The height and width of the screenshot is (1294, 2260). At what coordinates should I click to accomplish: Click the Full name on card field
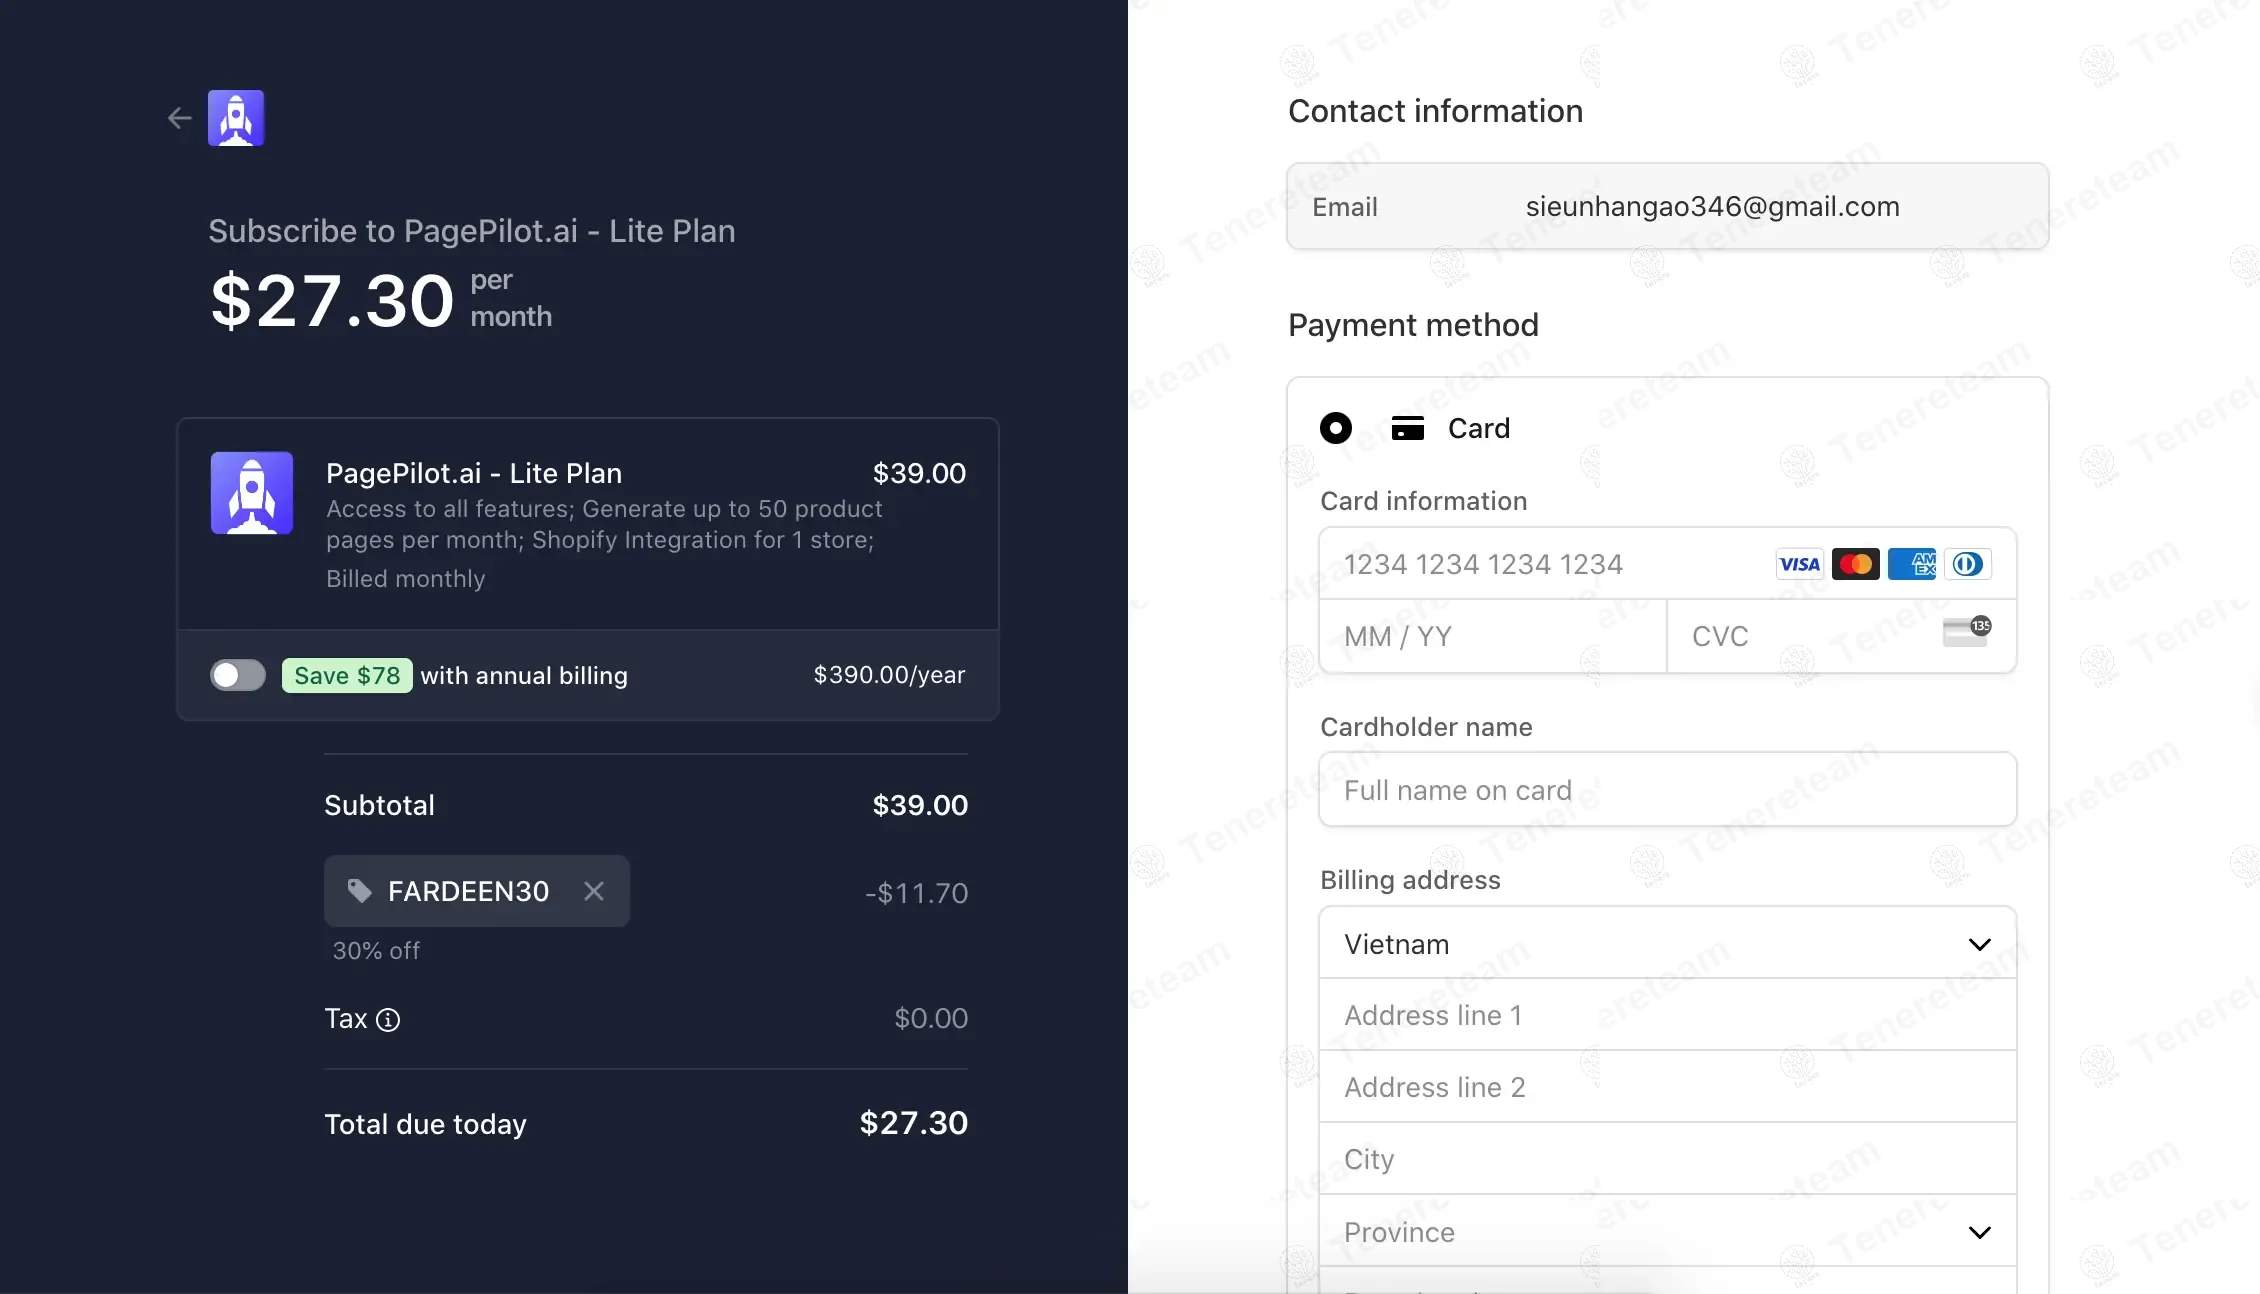(1667, 790)
